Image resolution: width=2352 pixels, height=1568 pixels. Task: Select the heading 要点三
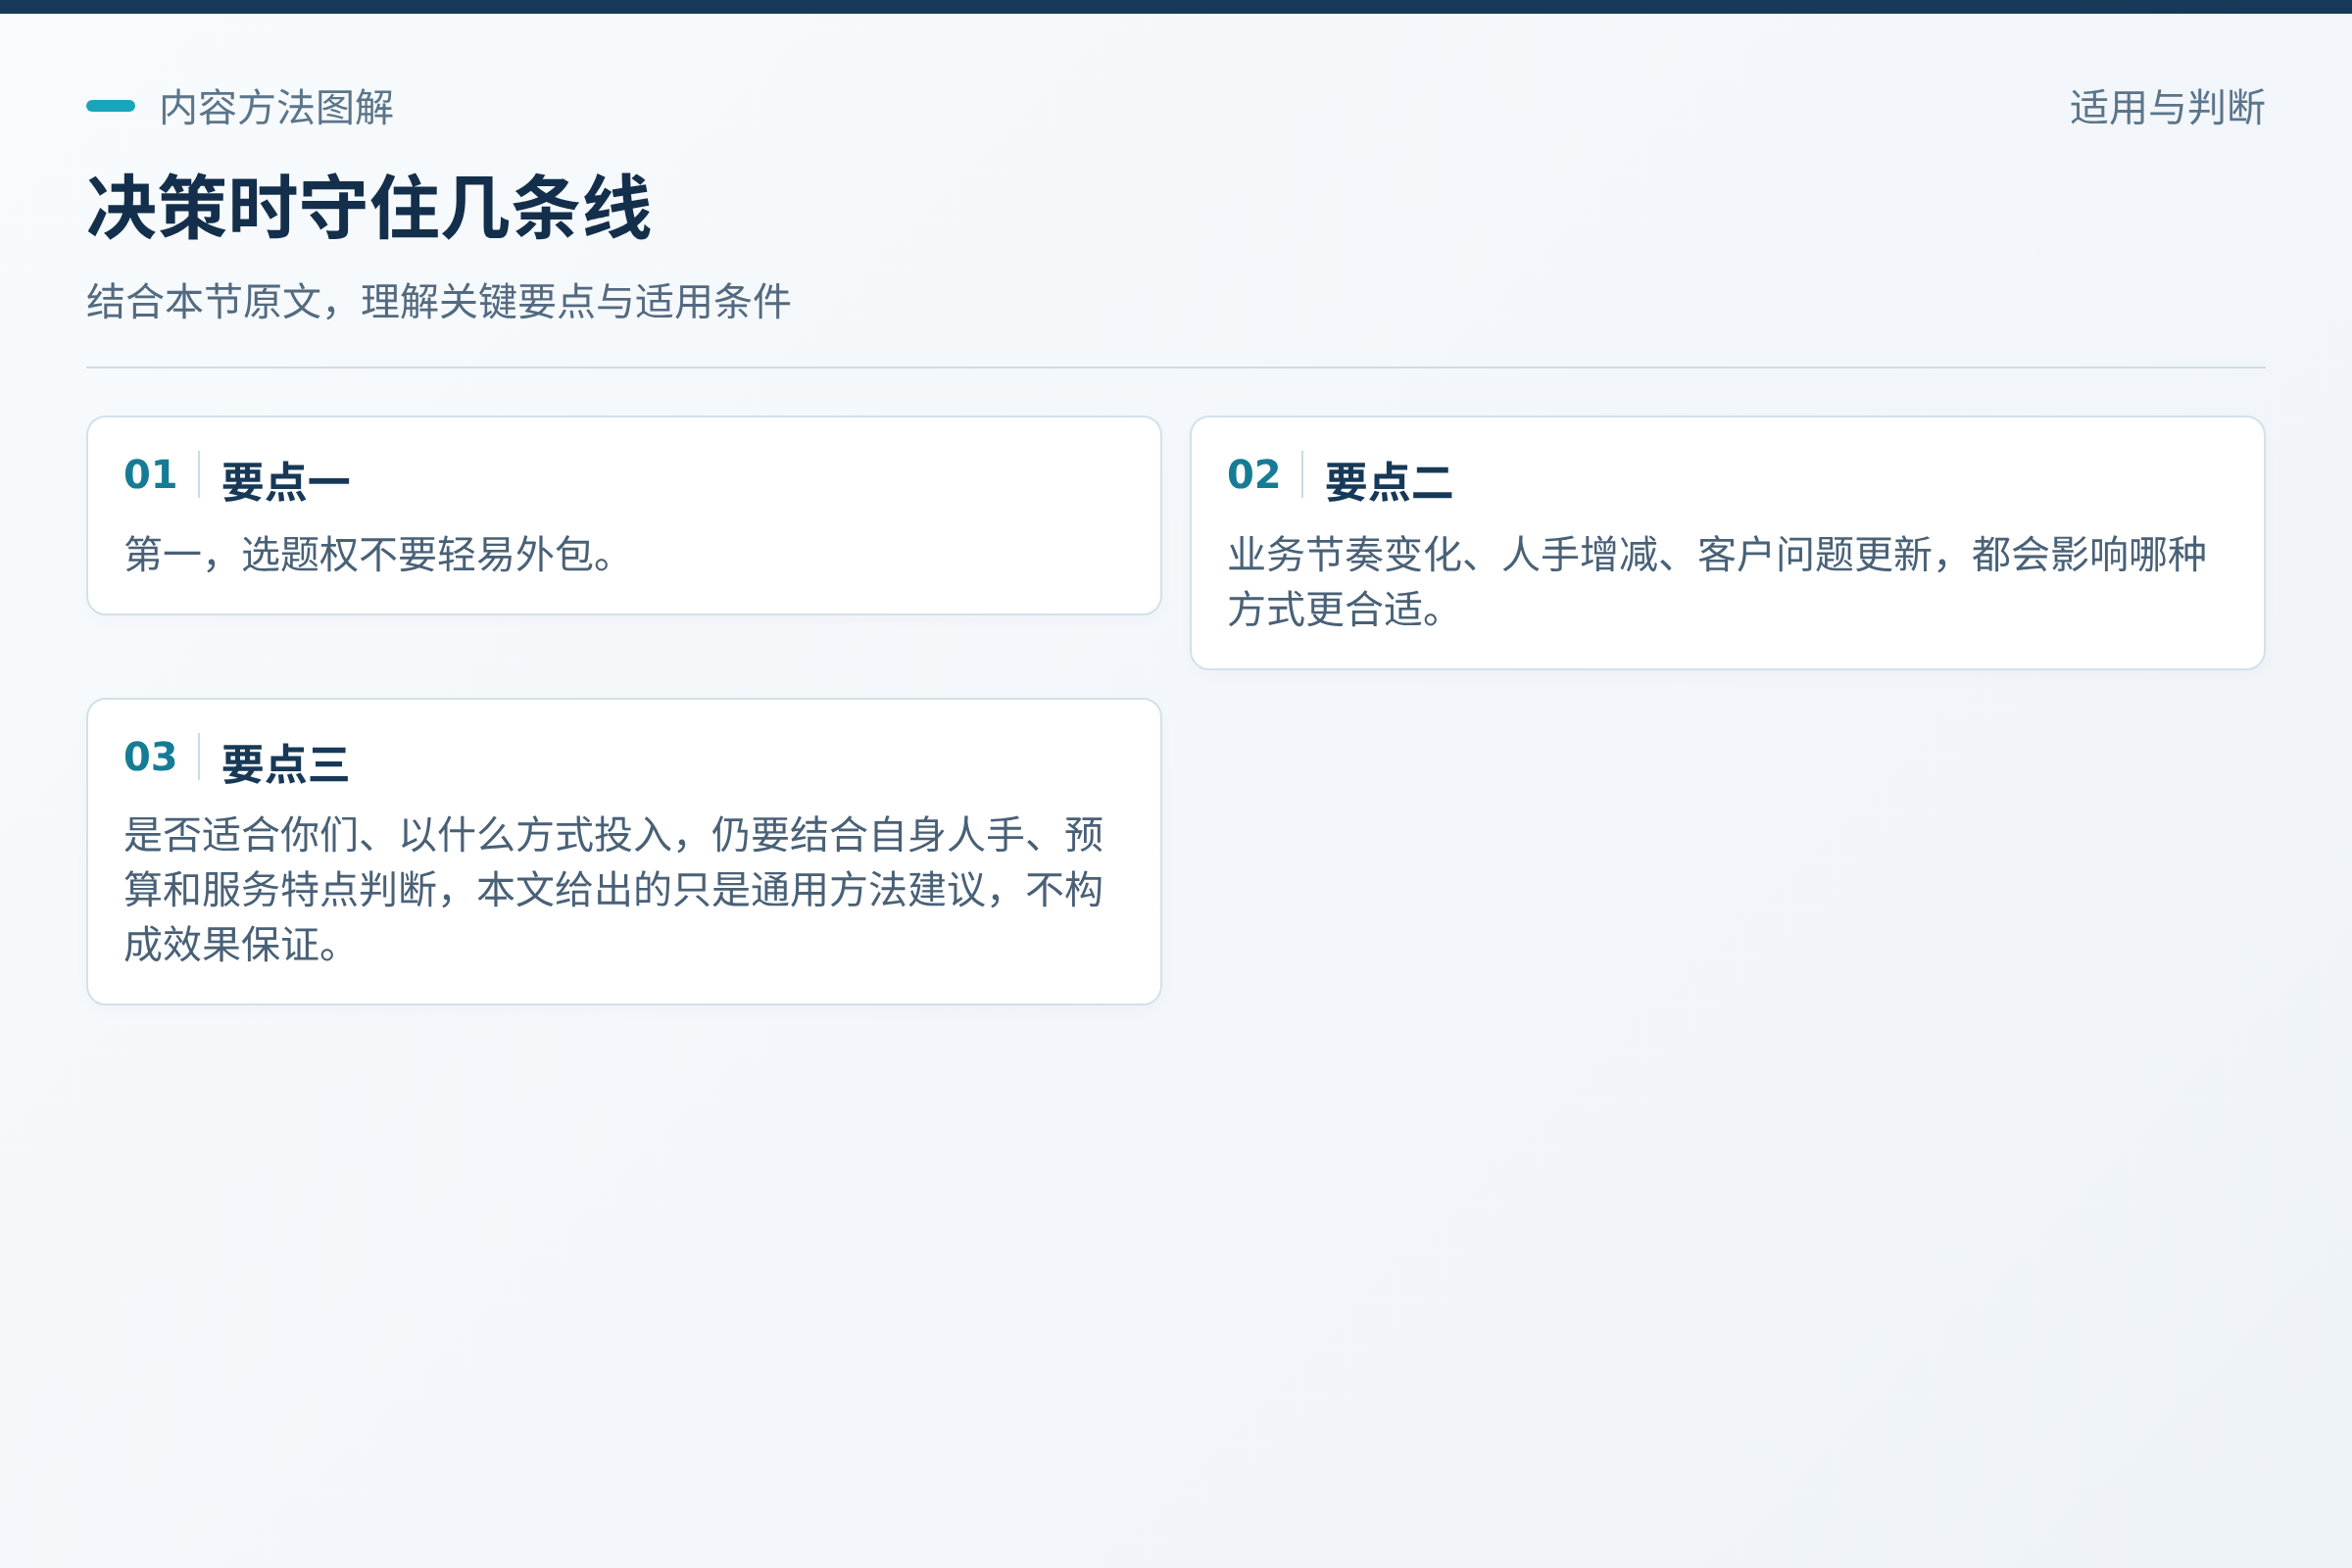click(285, 764)
